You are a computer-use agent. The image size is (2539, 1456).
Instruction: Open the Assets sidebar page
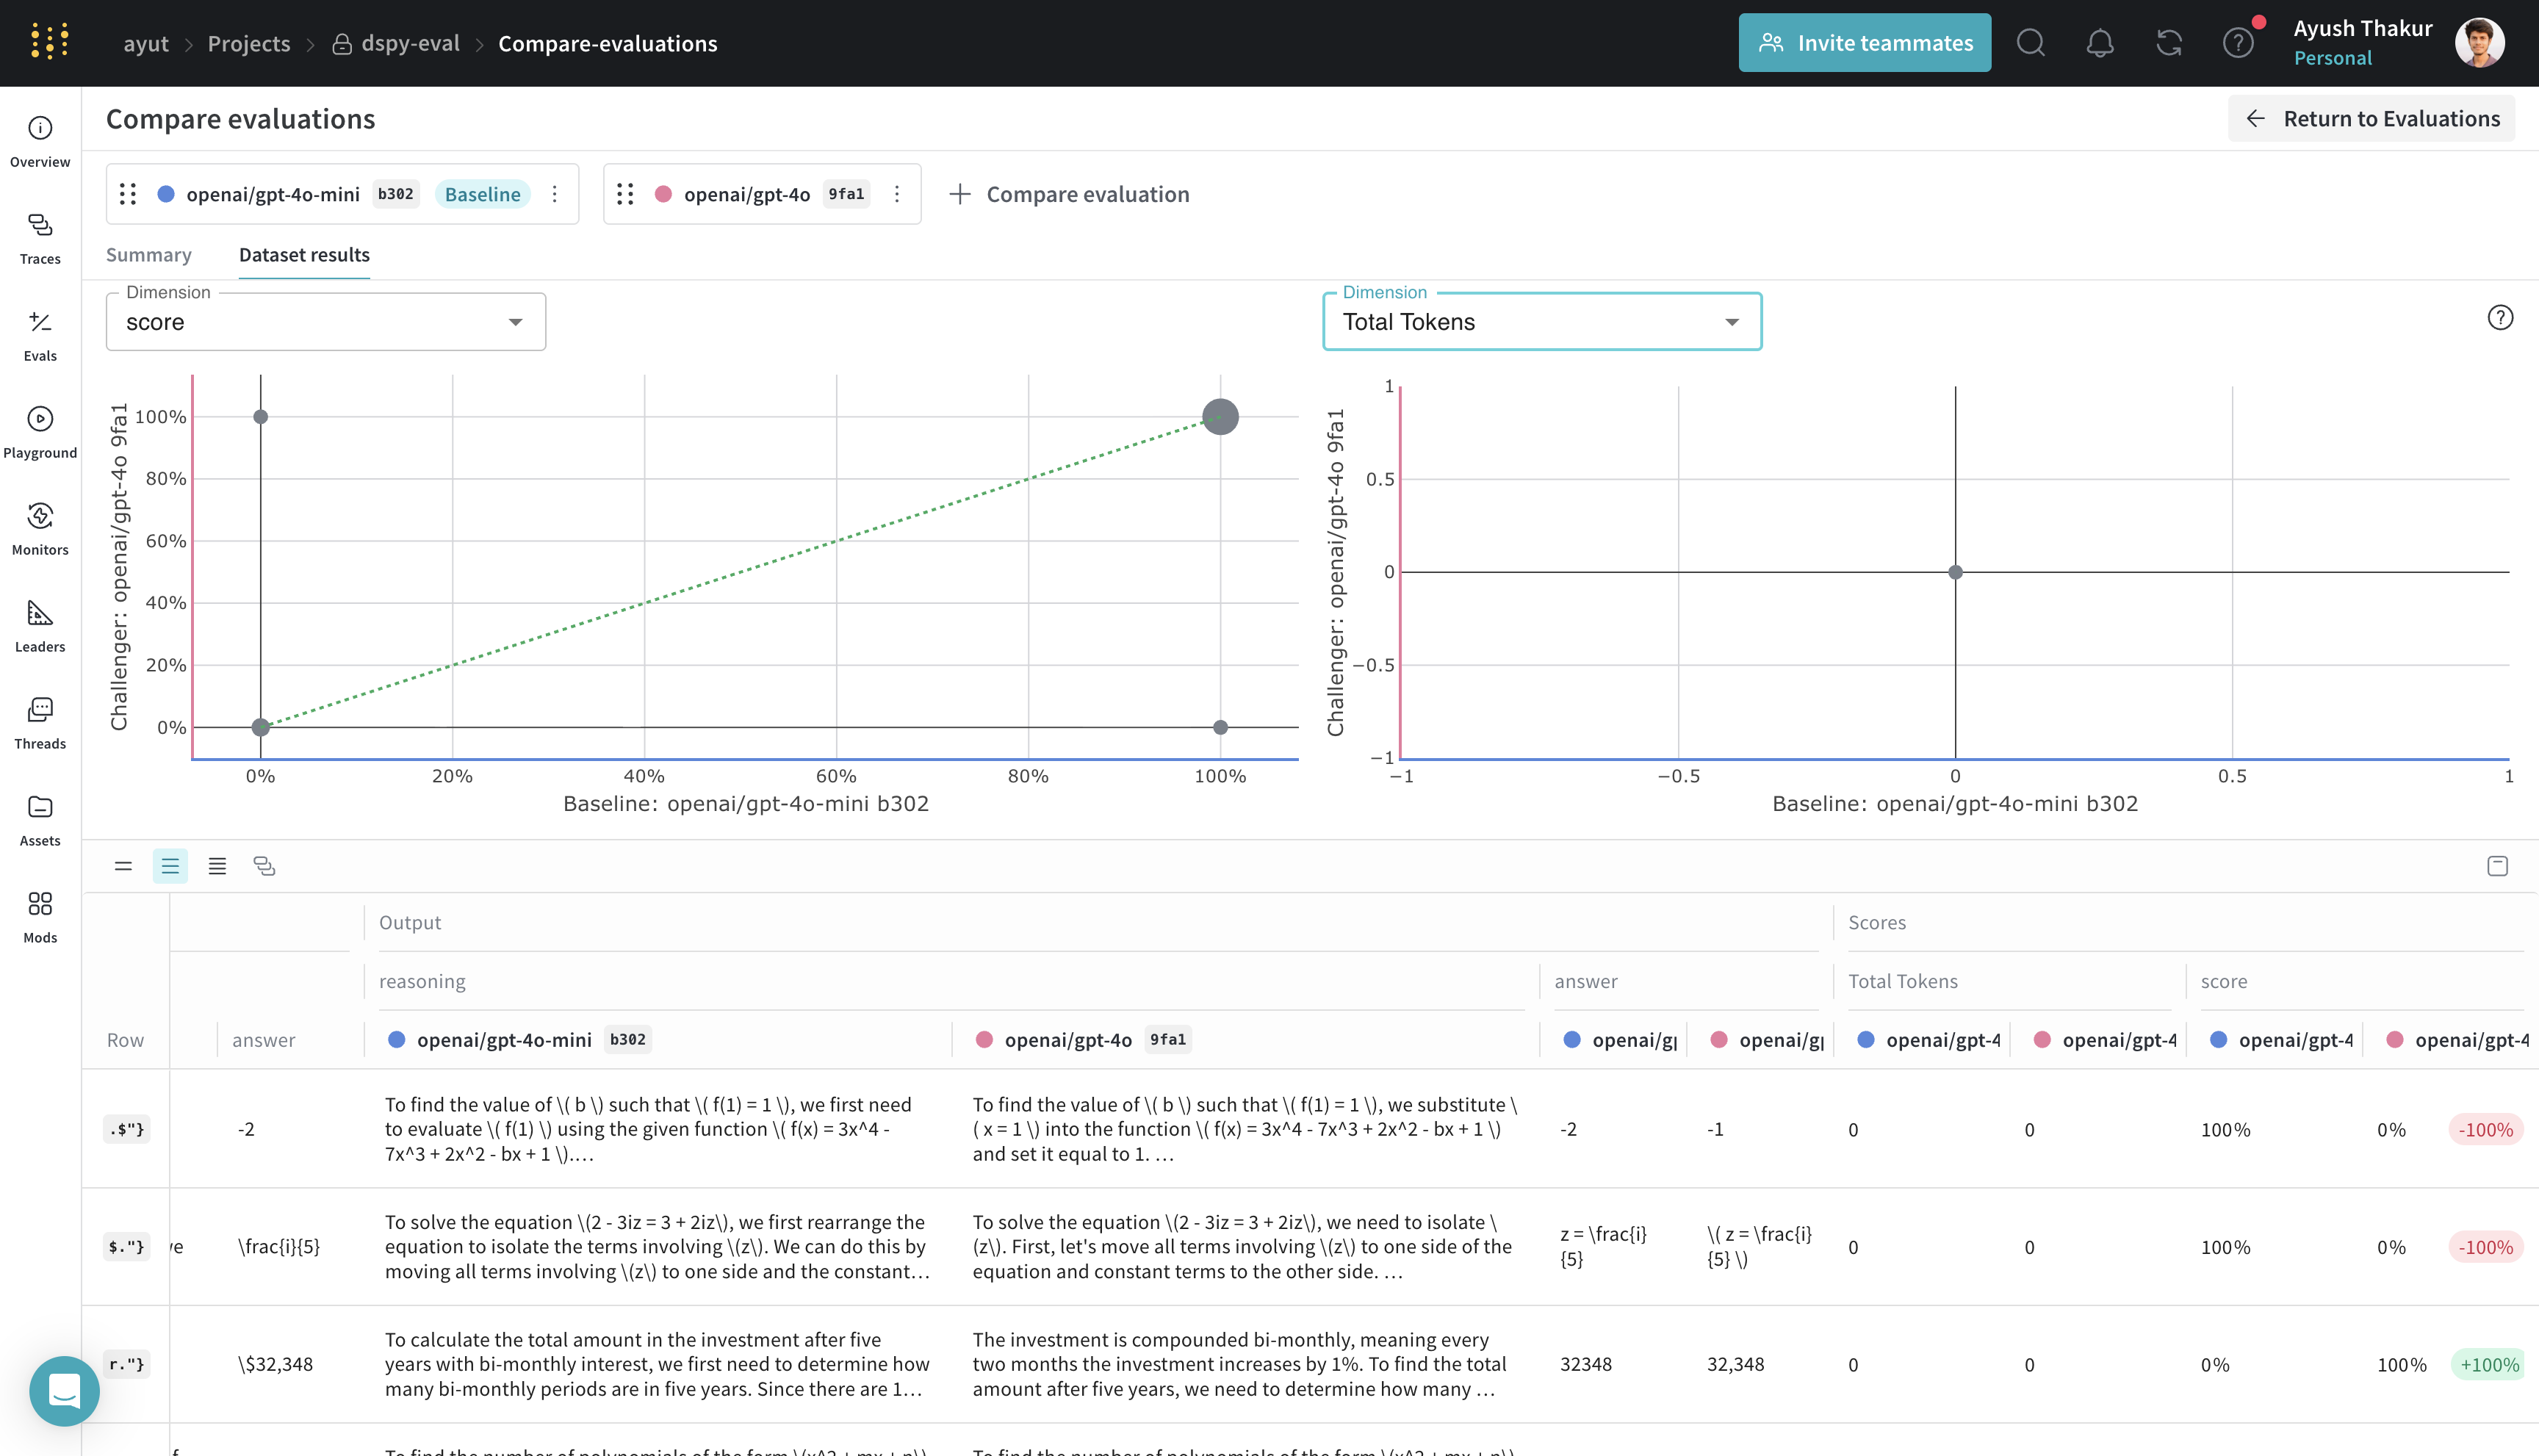(x=40, y=820)
